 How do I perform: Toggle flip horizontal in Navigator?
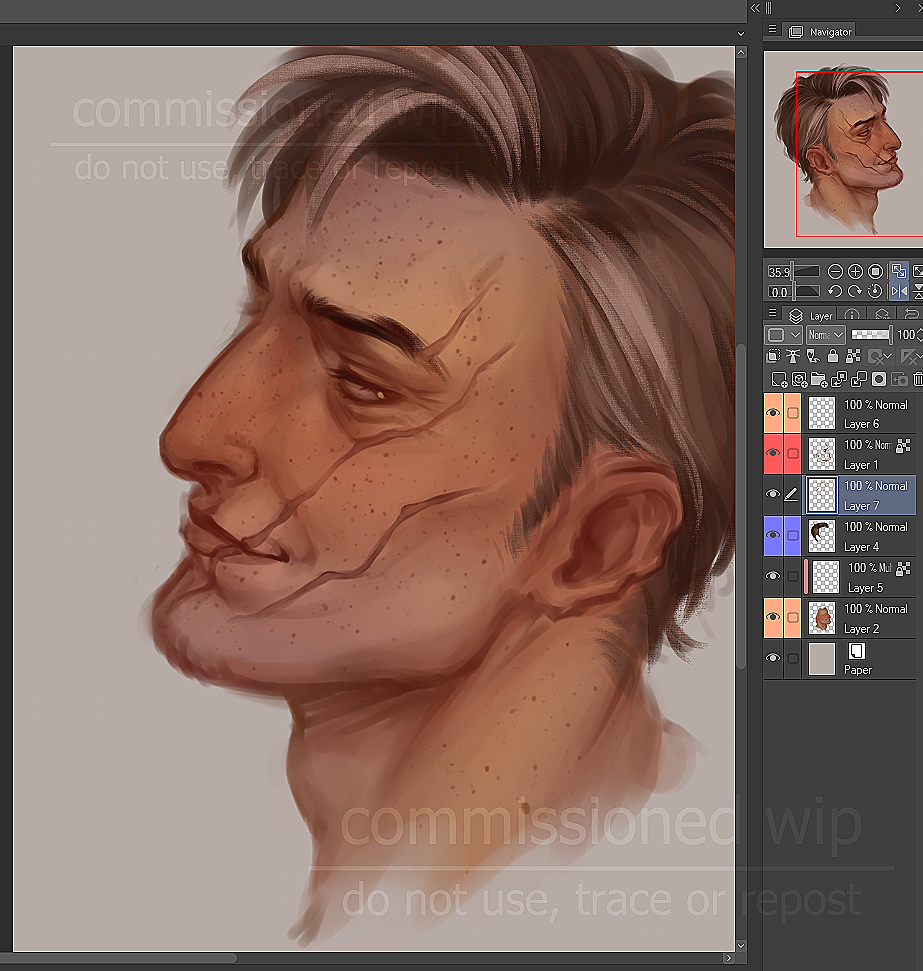pos(898,291)
